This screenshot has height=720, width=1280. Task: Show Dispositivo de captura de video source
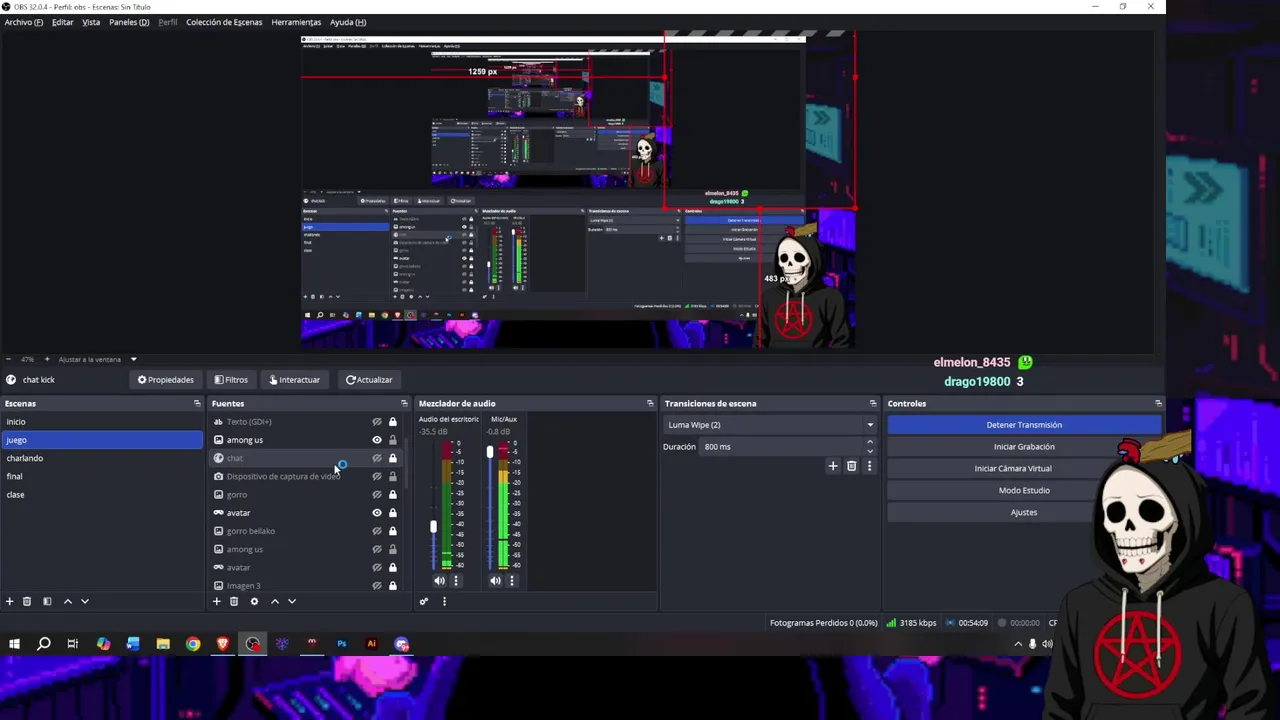(x=377, y=476)
